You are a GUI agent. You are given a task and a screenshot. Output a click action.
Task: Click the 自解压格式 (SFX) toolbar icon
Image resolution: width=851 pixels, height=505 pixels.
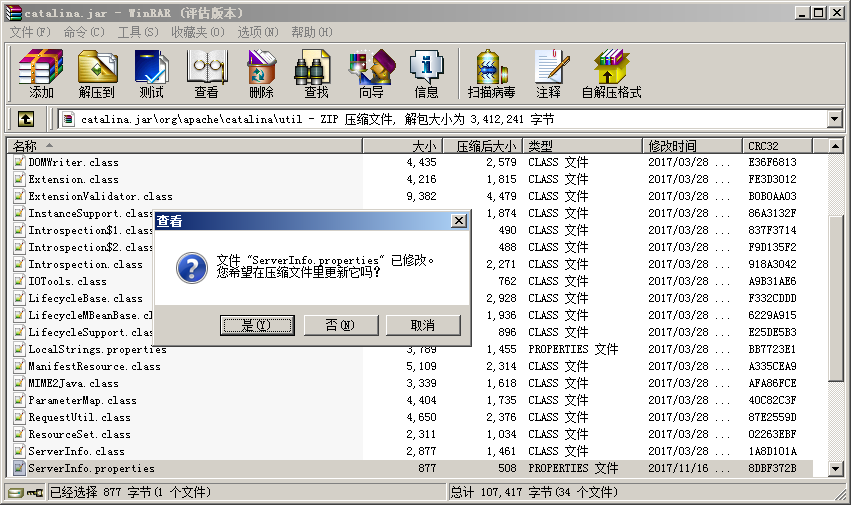(612, 74)
